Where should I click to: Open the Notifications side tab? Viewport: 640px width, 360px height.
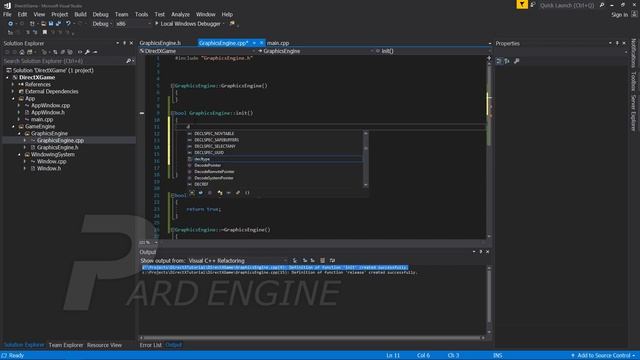click(x=634, y=53)
